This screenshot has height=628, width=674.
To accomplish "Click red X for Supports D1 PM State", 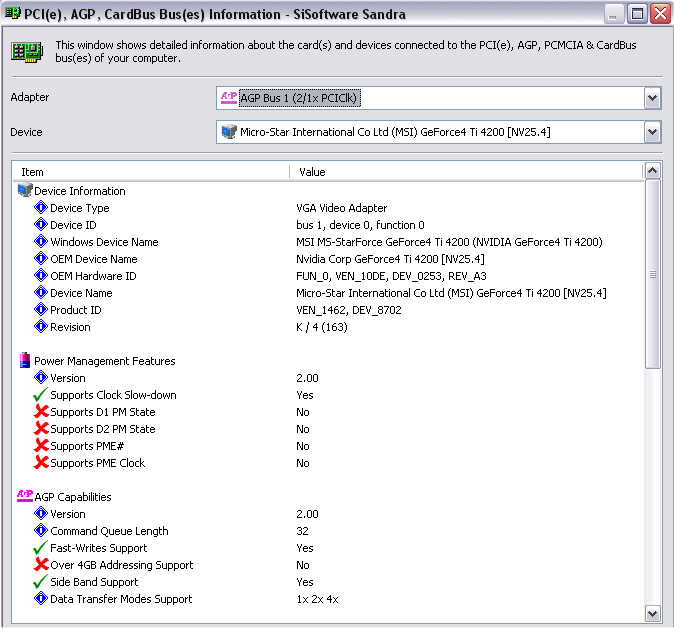I will coord(41,411).
